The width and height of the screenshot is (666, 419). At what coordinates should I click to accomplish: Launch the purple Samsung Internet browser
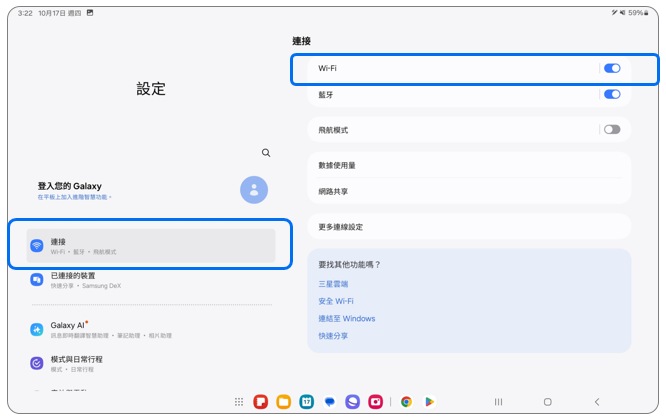pos(353,402)
